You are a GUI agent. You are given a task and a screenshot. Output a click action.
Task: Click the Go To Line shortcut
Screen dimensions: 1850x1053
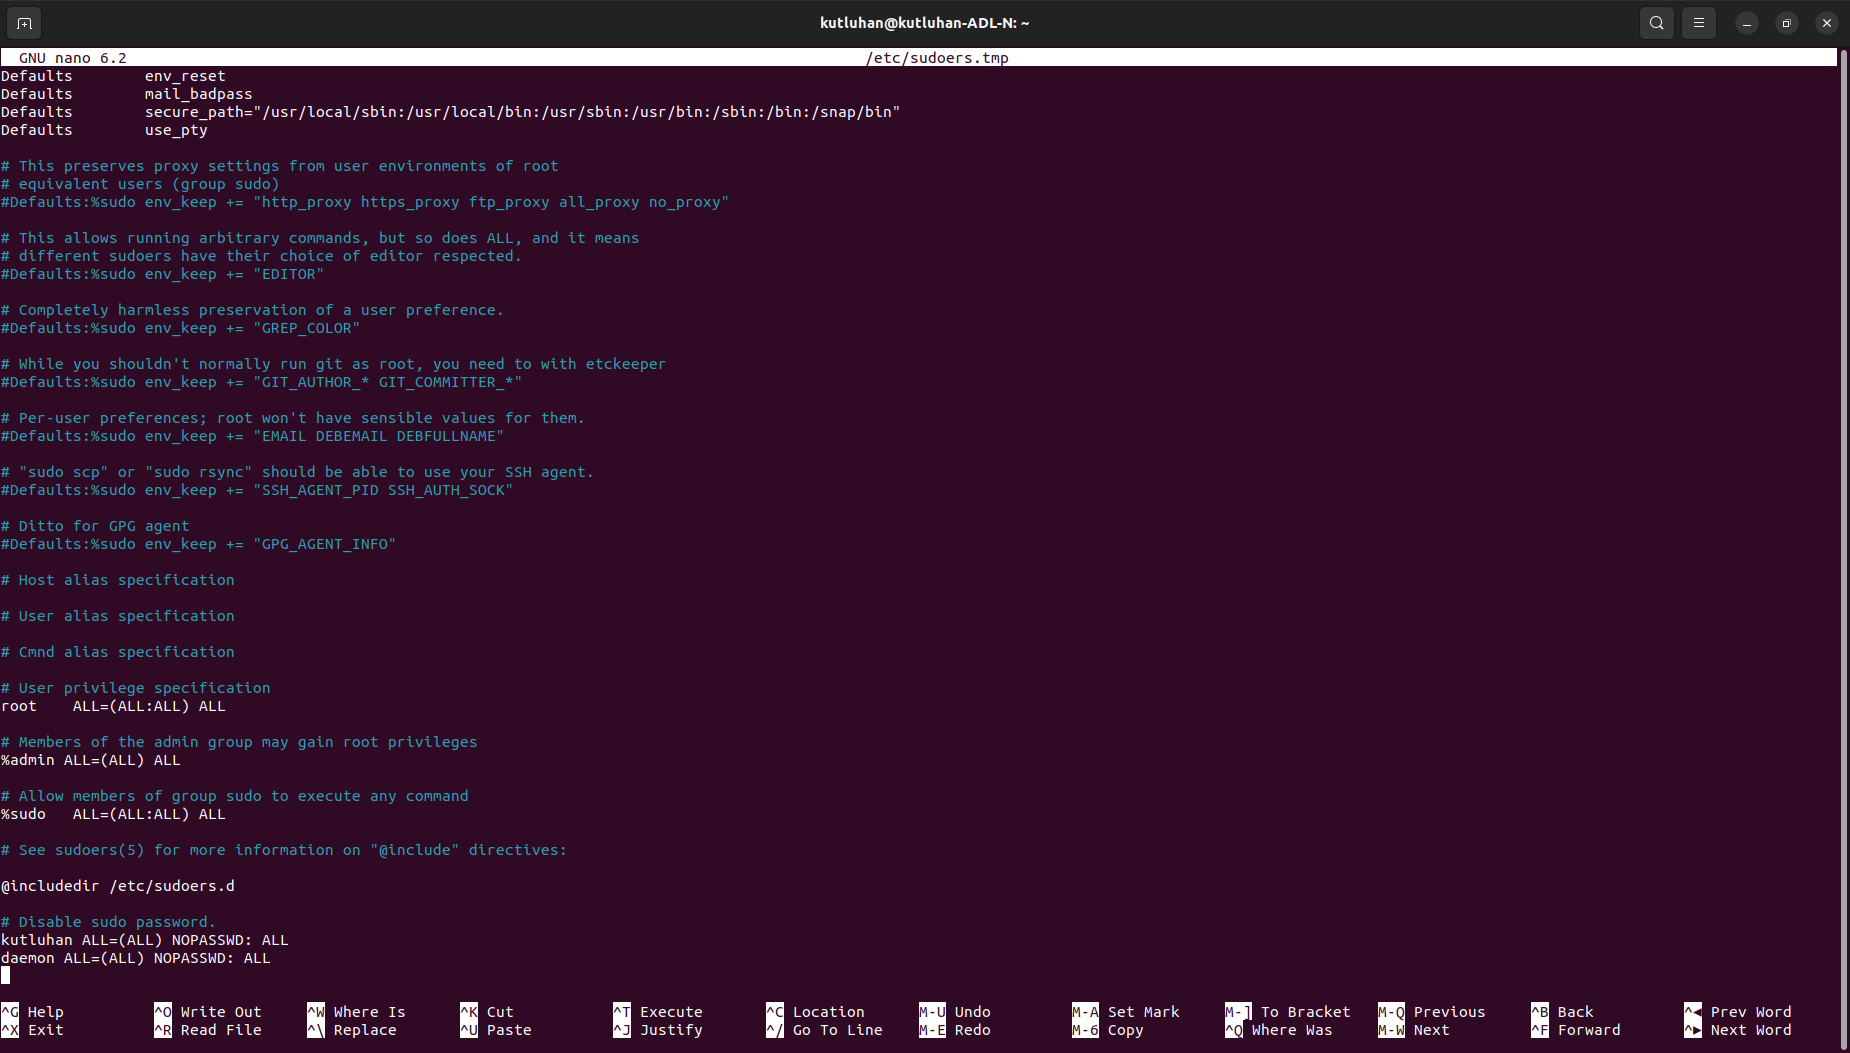coord(837,1030)
